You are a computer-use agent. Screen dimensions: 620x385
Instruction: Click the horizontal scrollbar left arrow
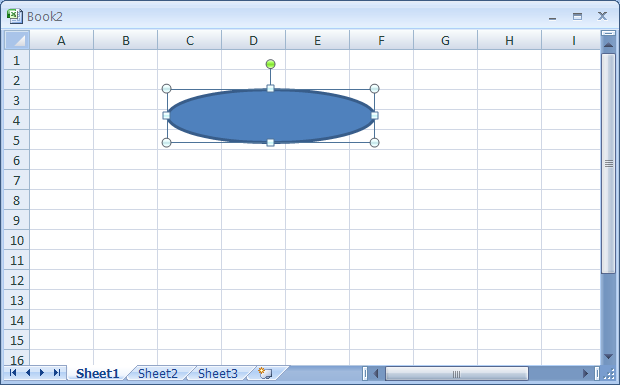(x=376, y=373)
